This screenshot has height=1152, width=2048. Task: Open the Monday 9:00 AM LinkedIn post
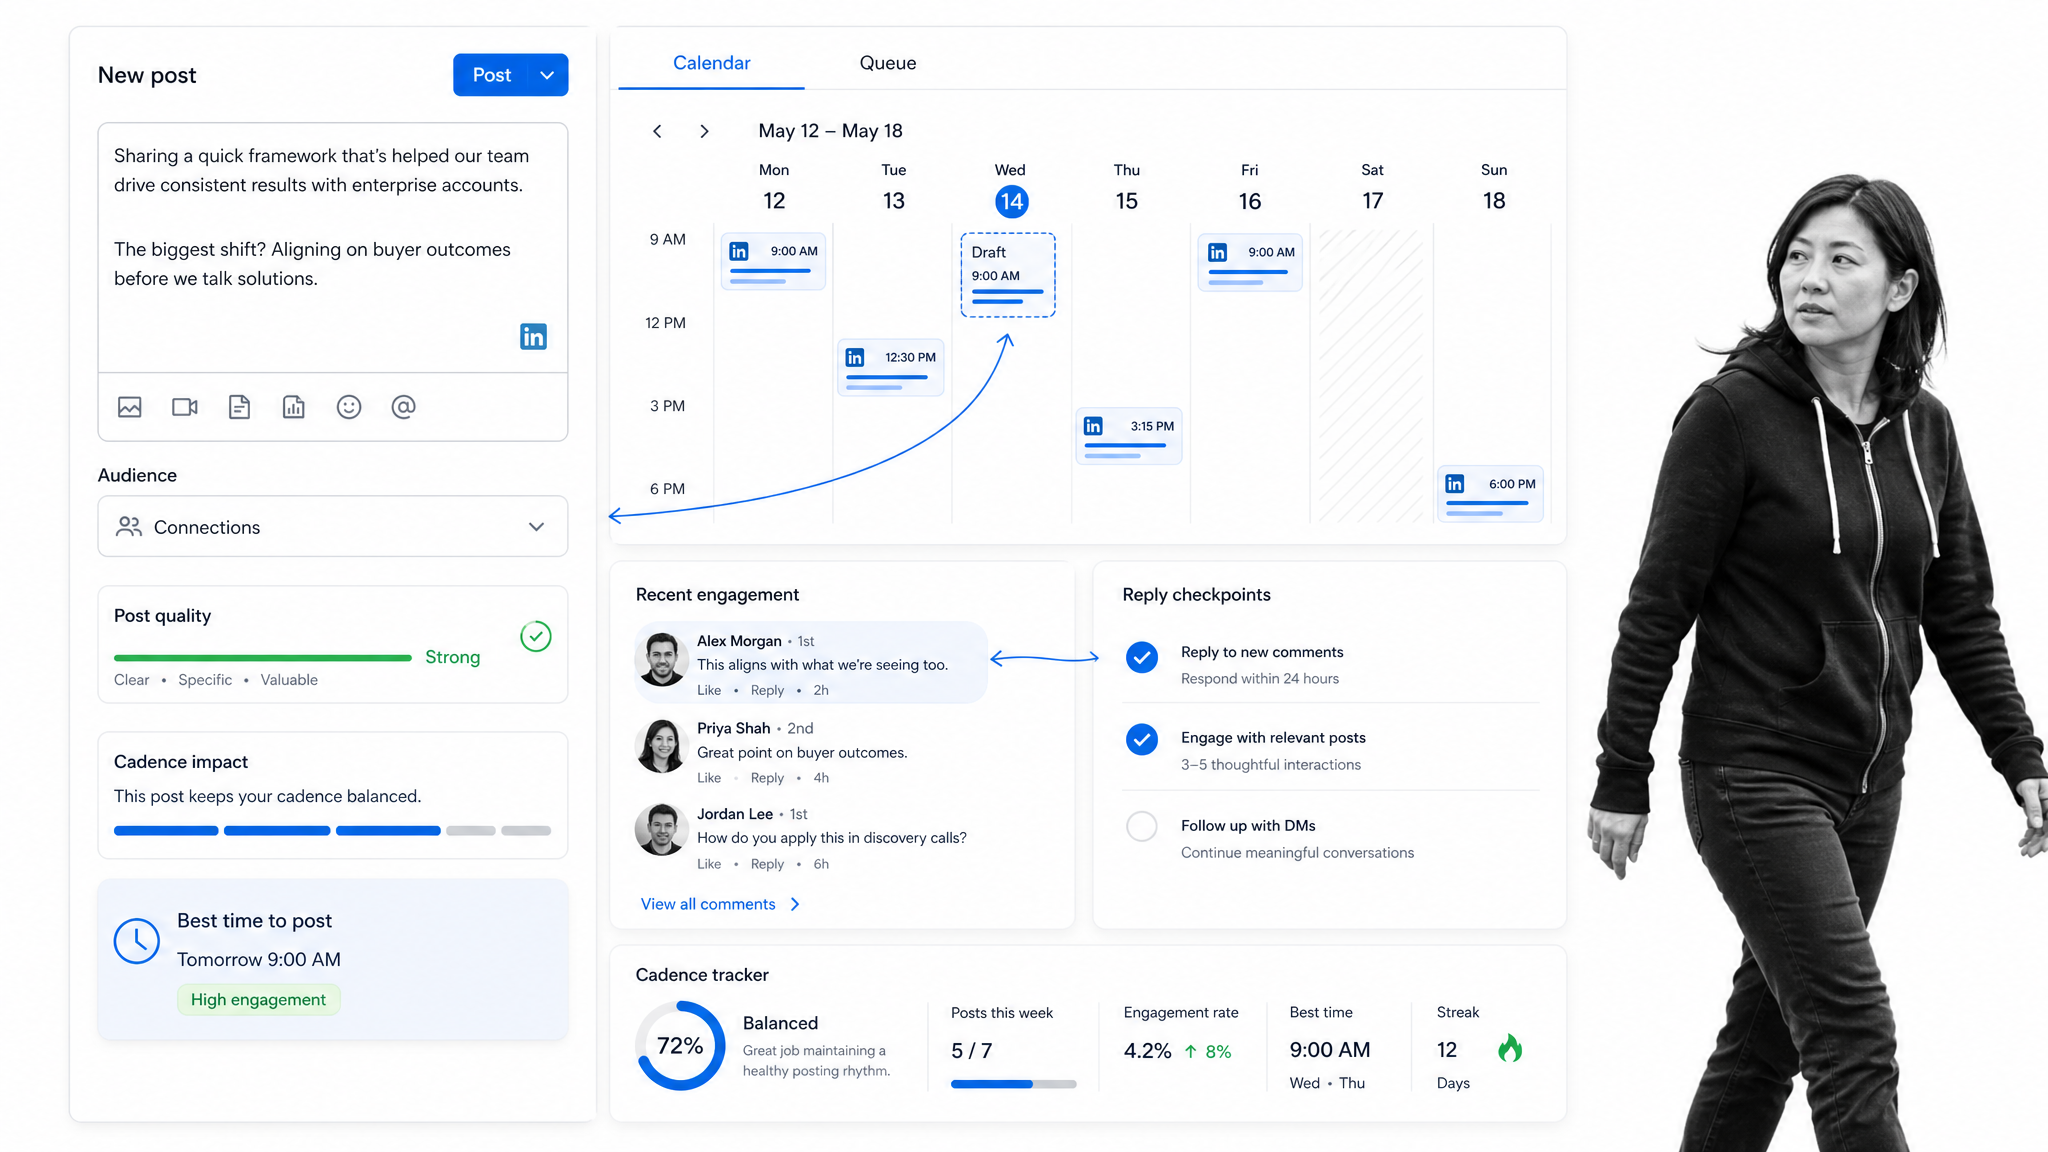coord(773,261)
